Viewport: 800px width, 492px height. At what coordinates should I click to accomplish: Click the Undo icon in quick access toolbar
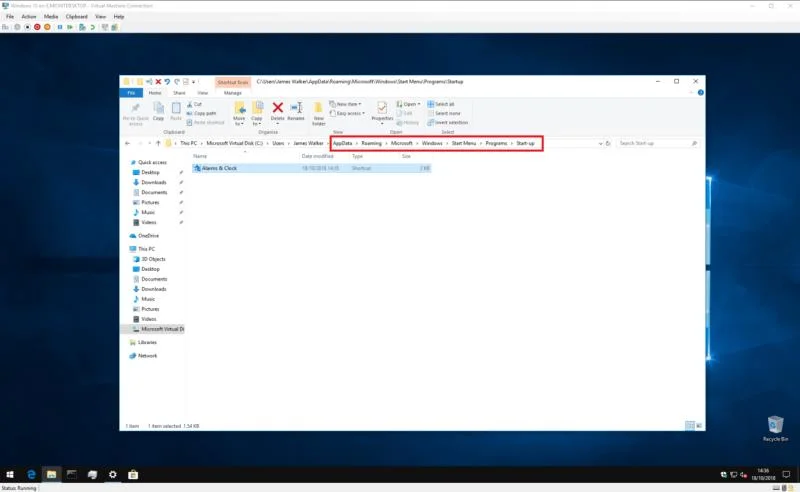coord(167,82)
